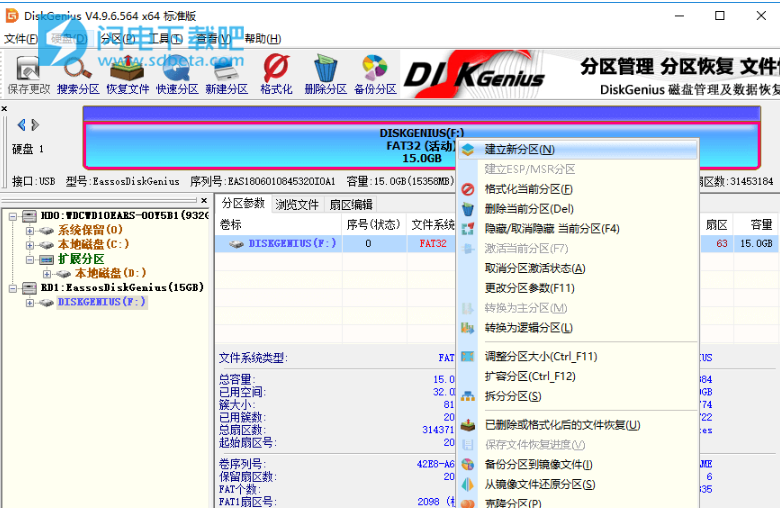This screenshot has width=780, height=508.
Task: Open Backup Partition (备份分区) tool
Action: 375,75
